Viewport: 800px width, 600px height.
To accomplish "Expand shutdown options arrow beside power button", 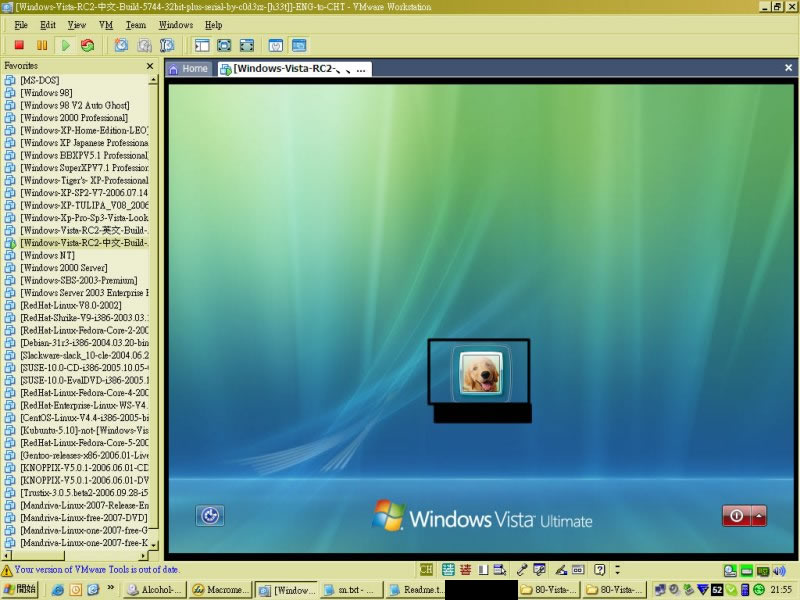I will (759, 516).
